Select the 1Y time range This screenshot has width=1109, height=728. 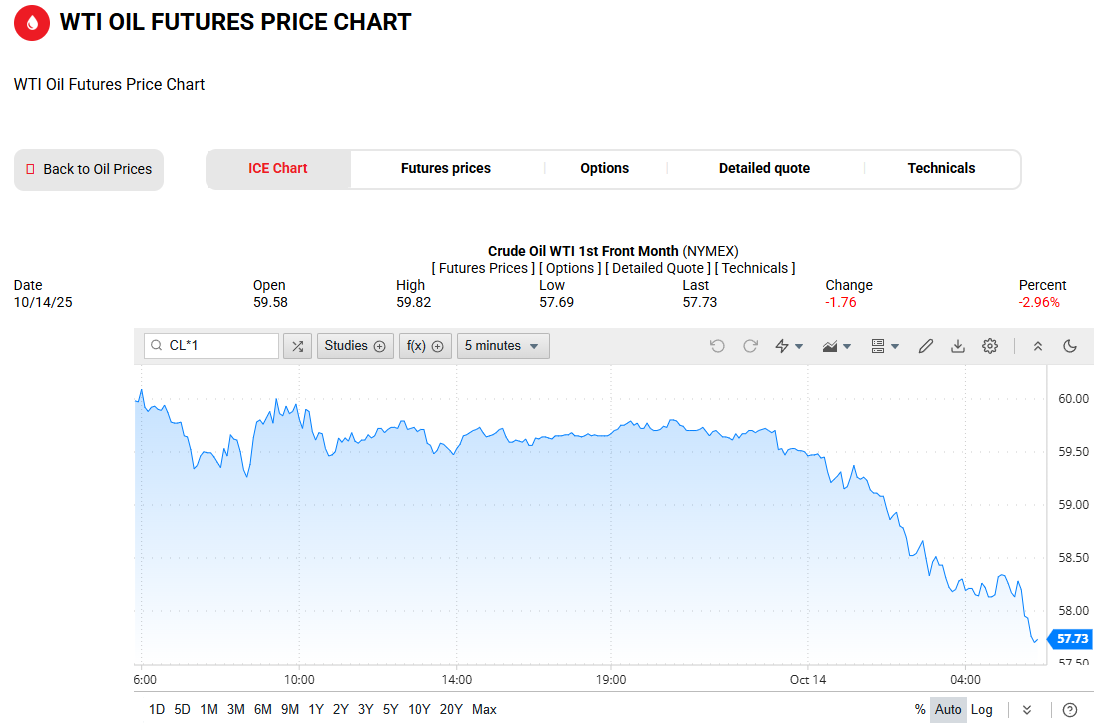point(316,710)
